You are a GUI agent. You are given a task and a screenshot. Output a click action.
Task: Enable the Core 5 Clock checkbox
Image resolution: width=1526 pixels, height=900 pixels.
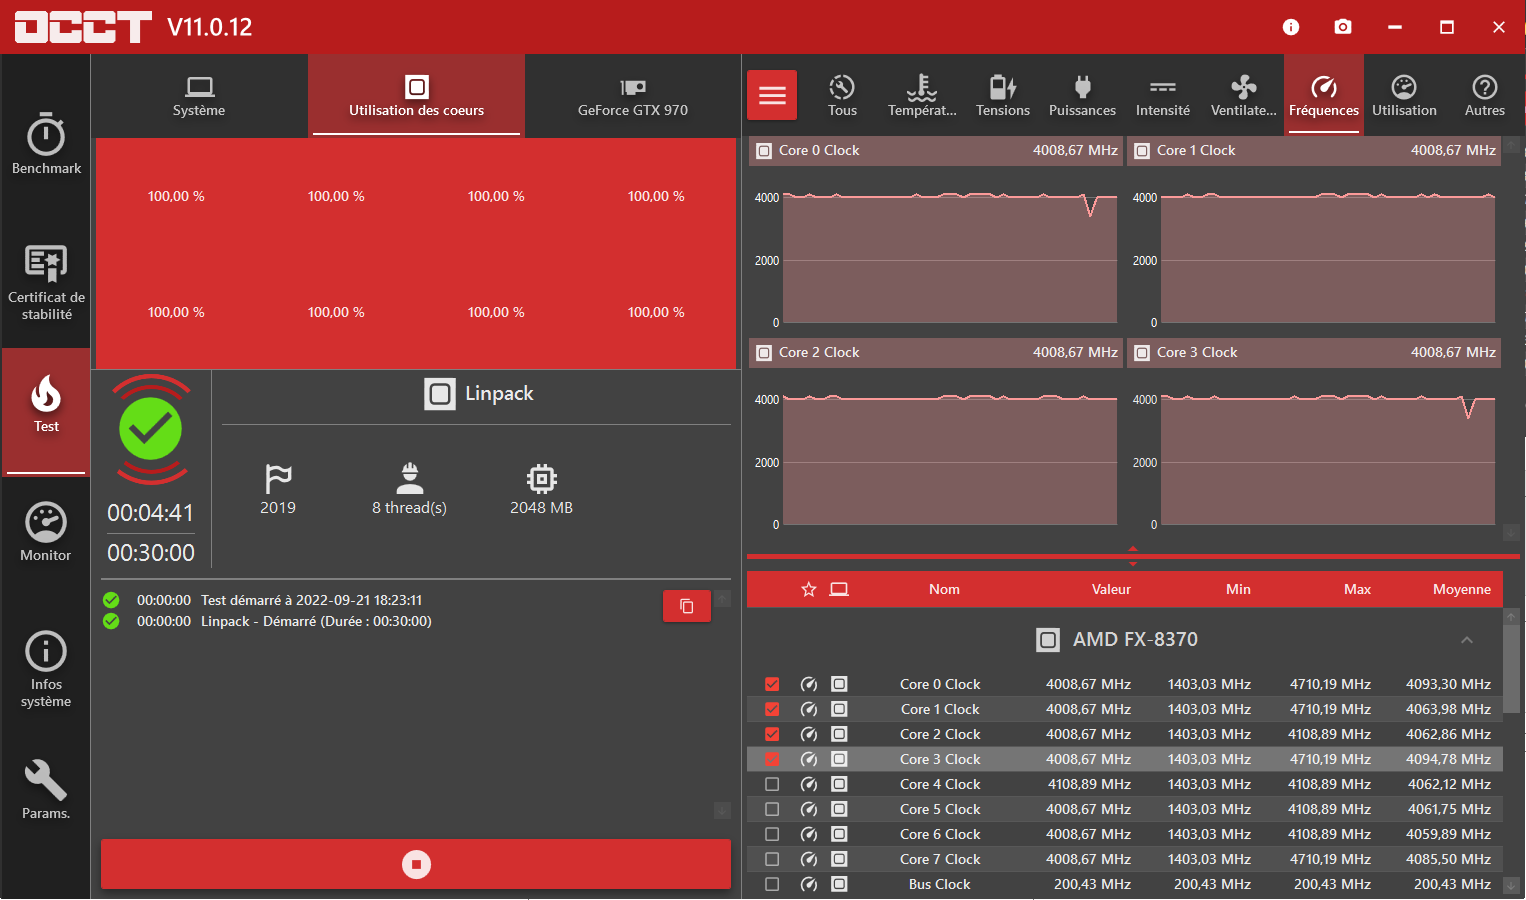(x=772, y=809)
